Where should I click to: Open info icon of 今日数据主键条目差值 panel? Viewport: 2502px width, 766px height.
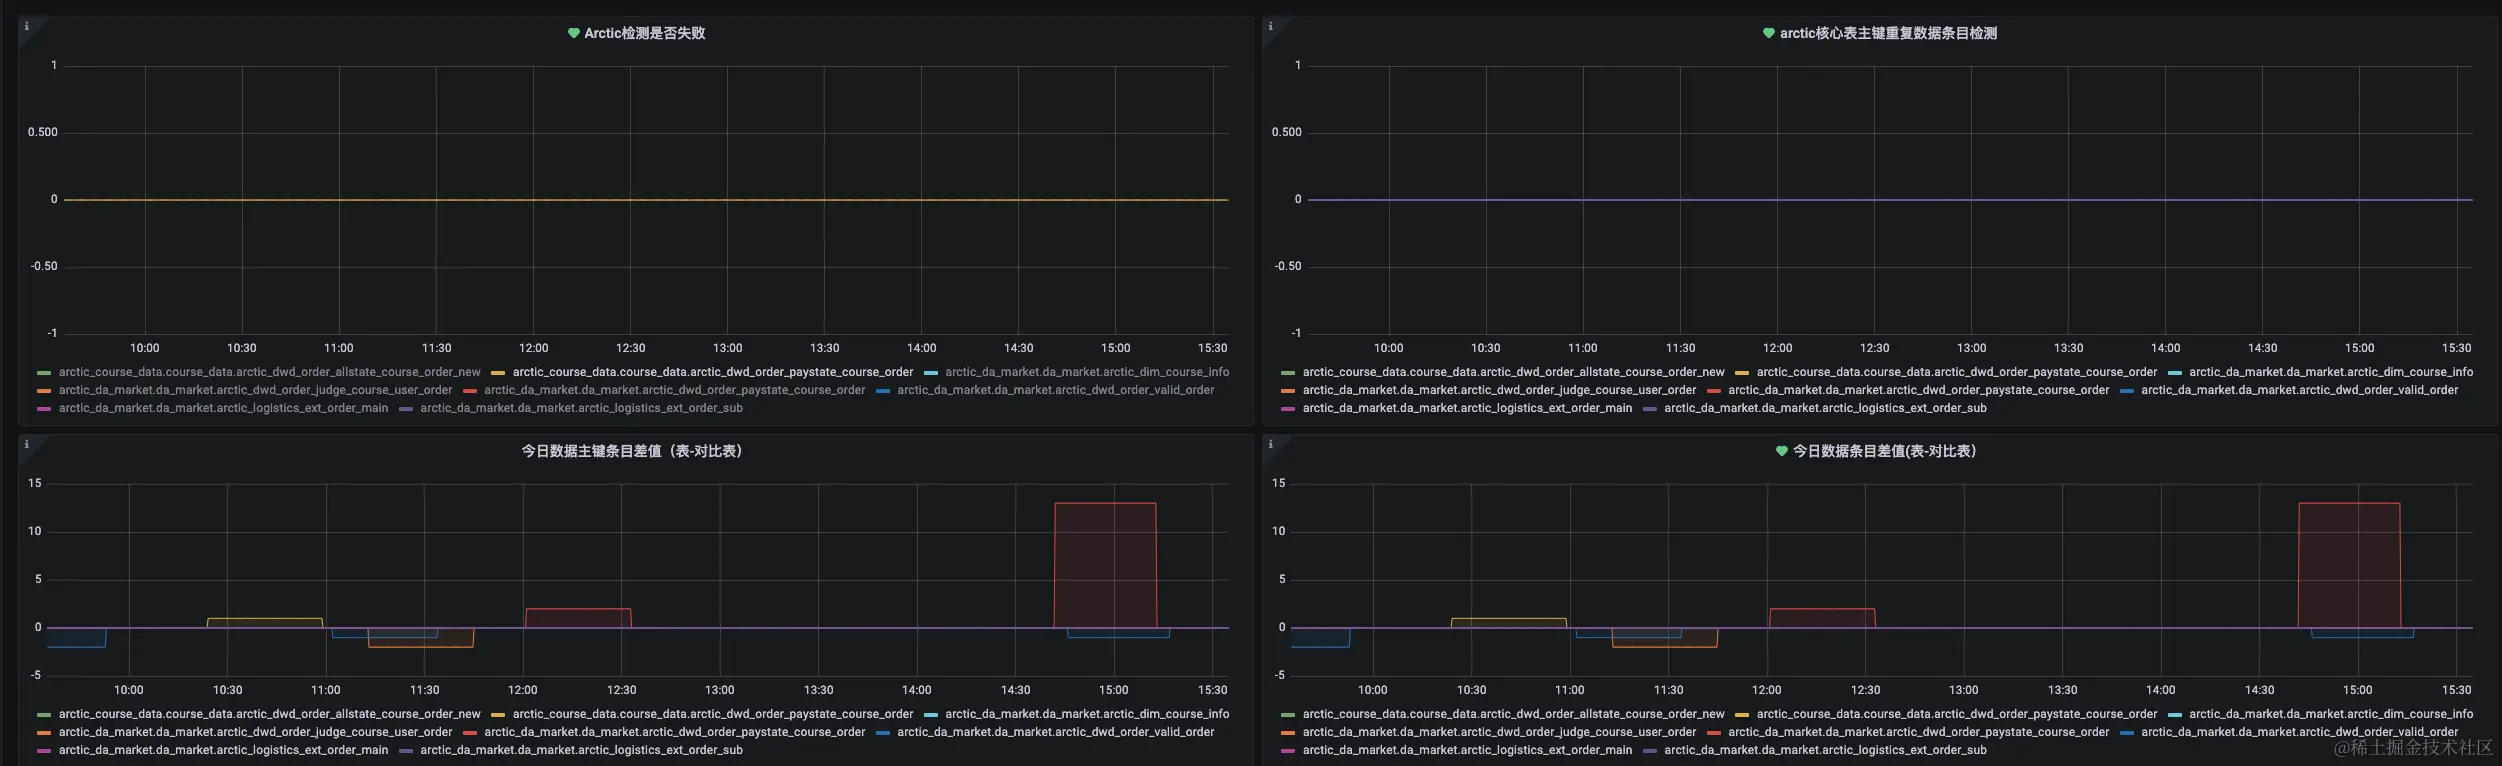click(x=27, y=444)
